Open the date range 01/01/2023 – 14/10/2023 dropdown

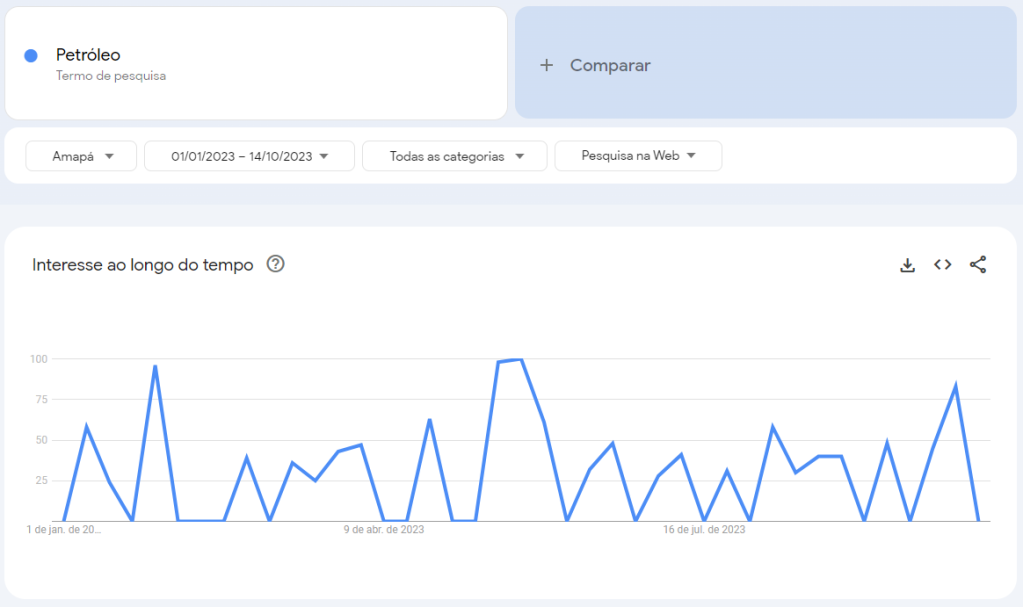[x=249, y=156]
